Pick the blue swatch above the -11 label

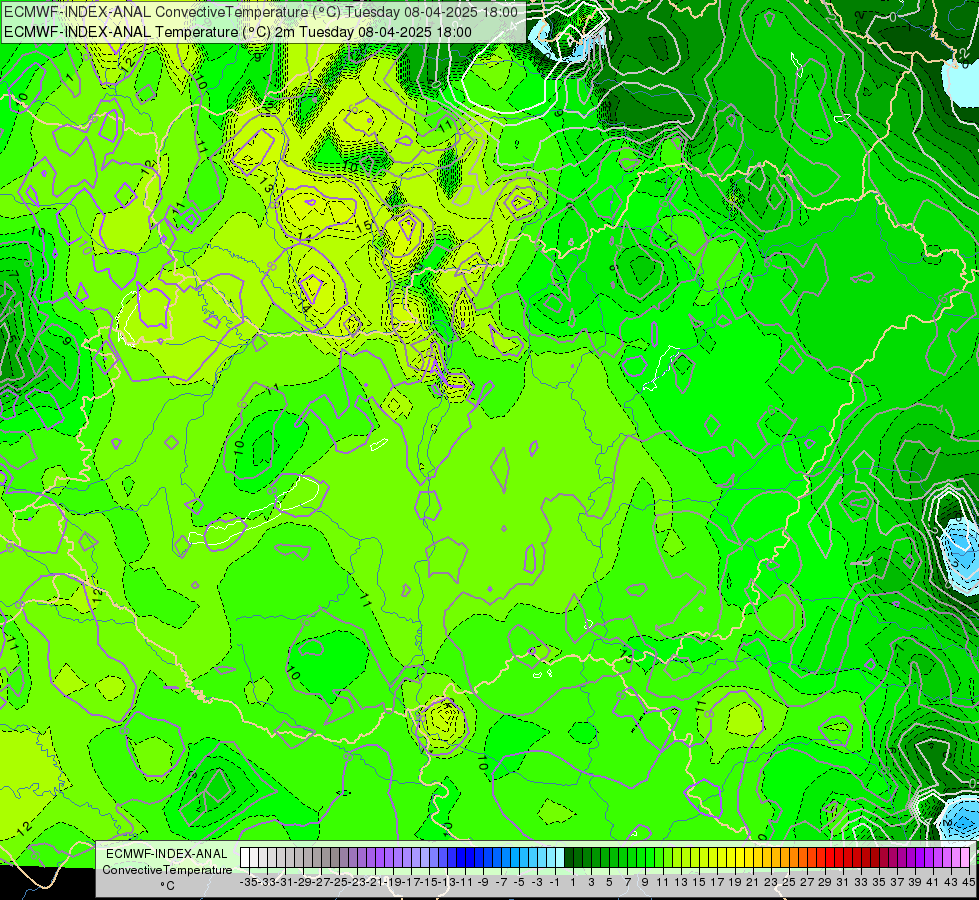(x=461, y=858)
